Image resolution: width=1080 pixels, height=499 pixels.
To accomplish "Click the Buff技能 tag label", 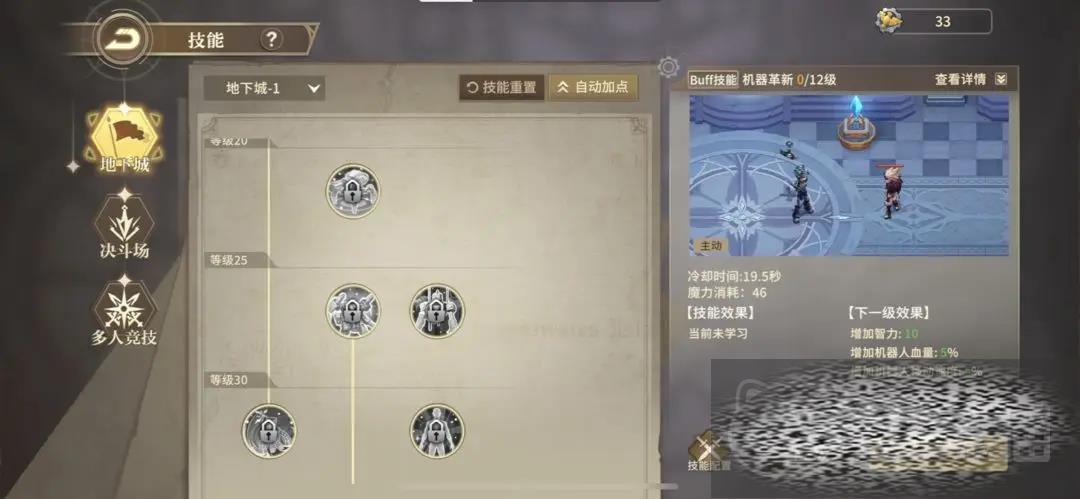I will coord(714,79).
